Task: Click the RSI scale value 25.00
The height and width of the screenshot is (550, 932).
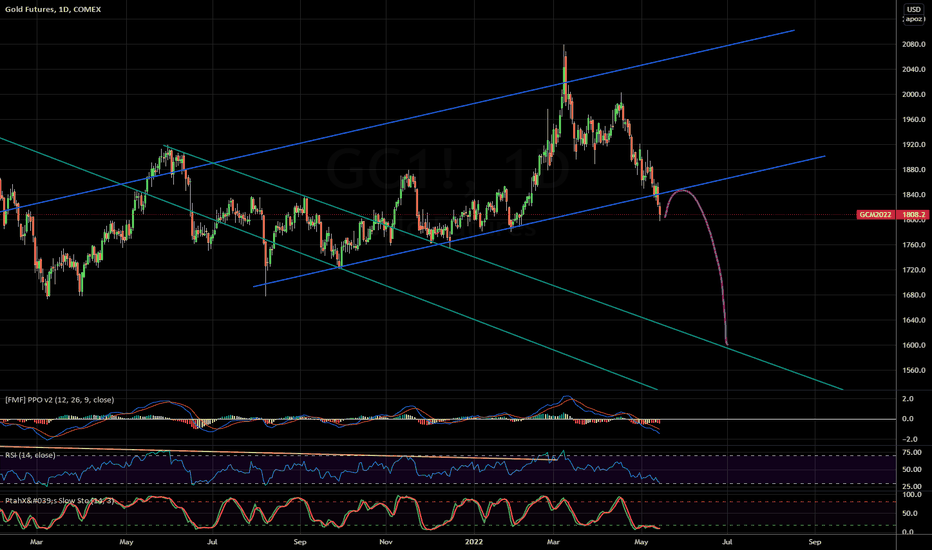Action: pos(912,486)
